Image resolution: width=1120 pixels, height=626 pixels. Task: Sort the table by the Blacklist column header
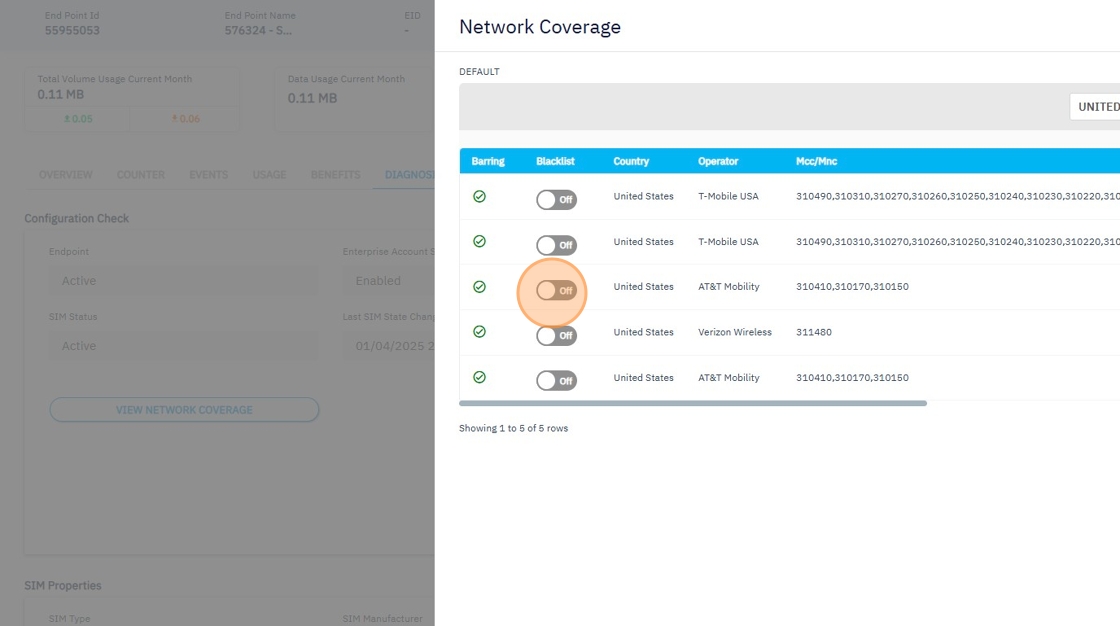(555, 162)
